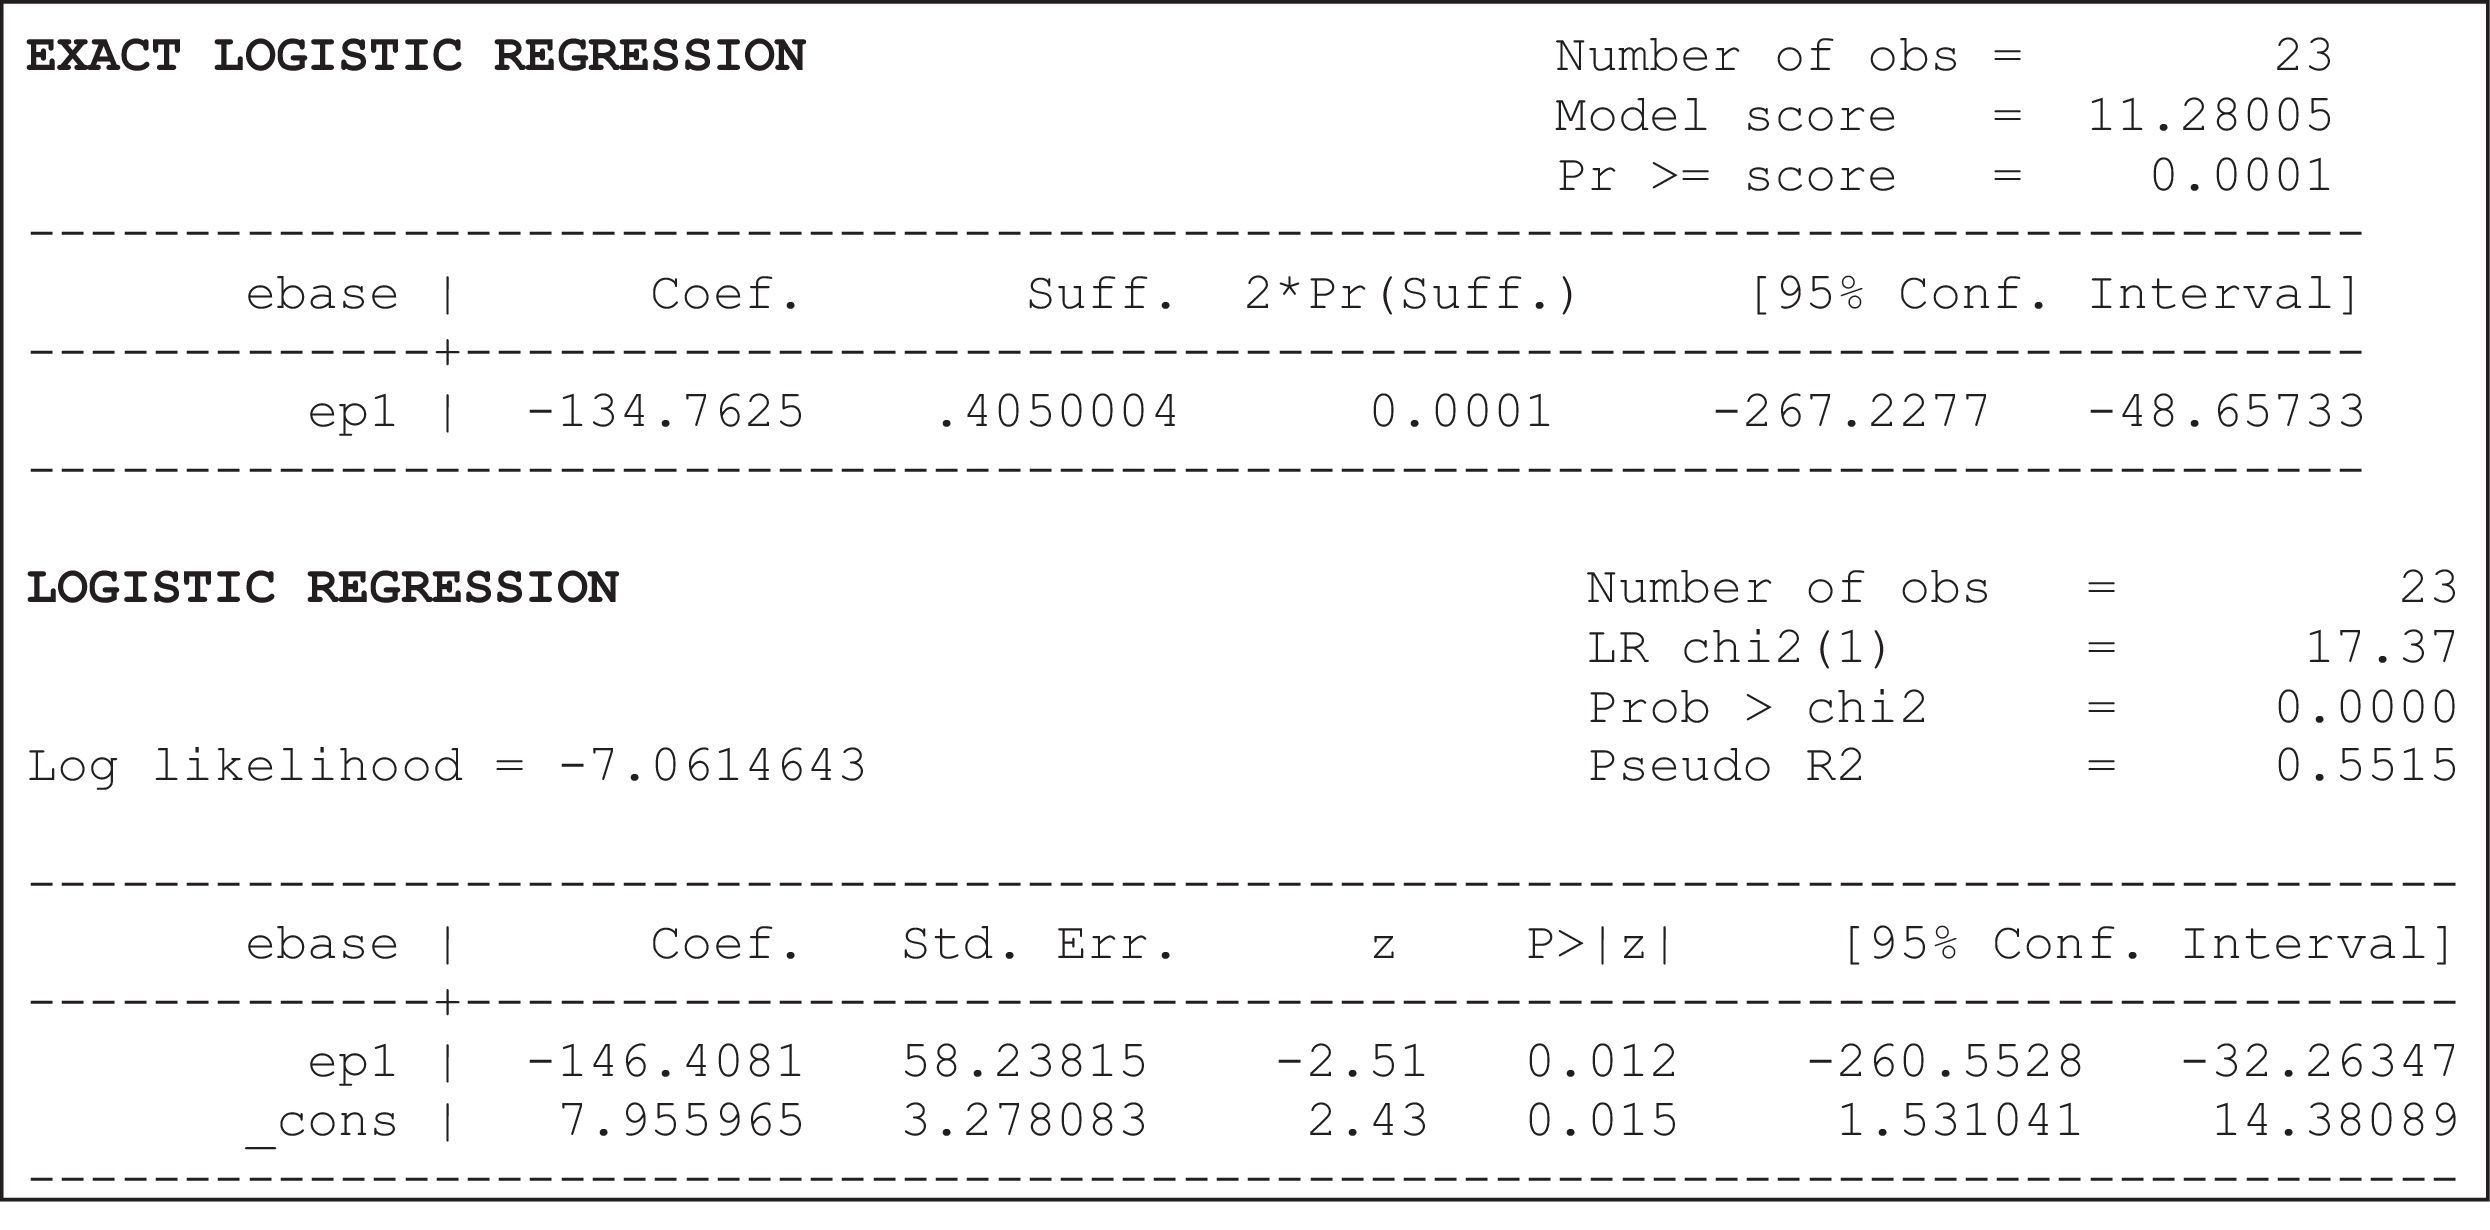
Task: Select the ep1 coefficient -146.4081
Action: [x=665, y=1062]
